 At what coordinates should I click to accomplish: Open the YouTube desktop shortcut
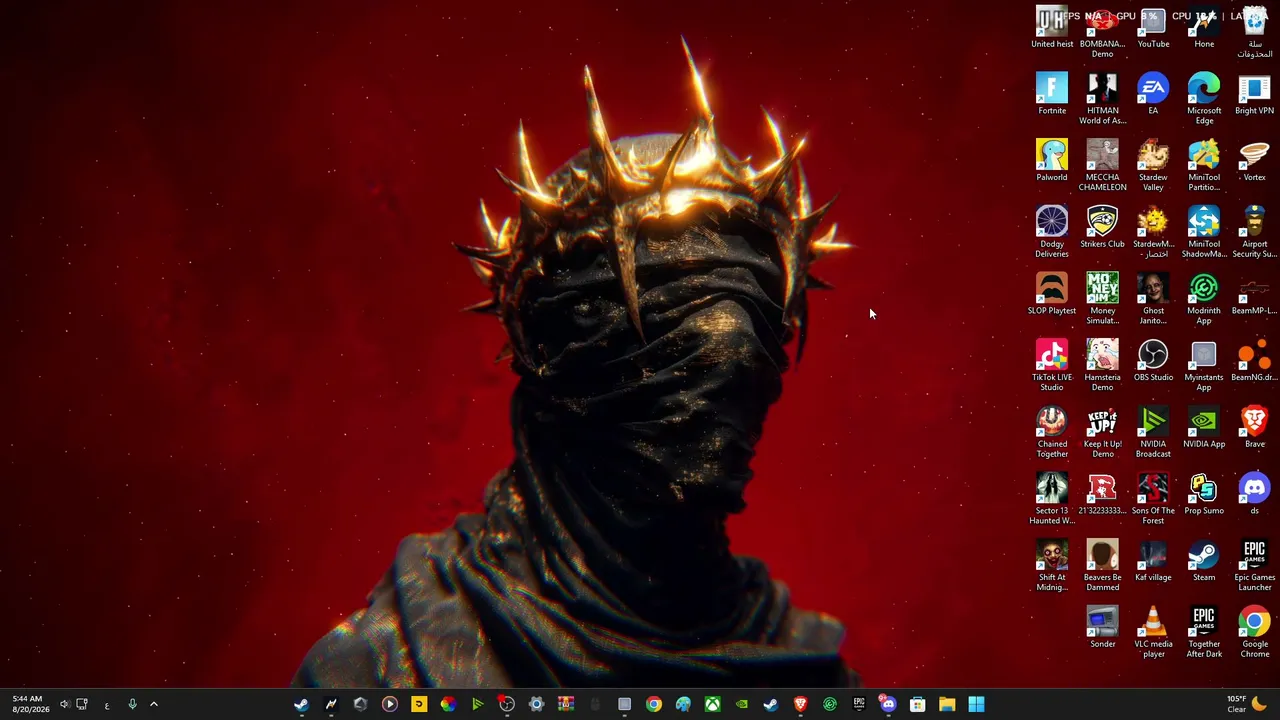pos(1153,27)
